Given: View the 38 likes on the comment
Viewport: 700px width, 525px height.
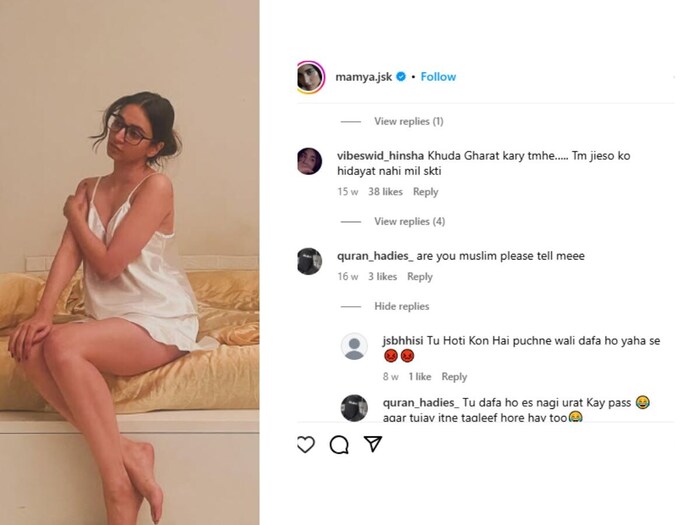Looking at the screenshot, I should tap(385, 192).
